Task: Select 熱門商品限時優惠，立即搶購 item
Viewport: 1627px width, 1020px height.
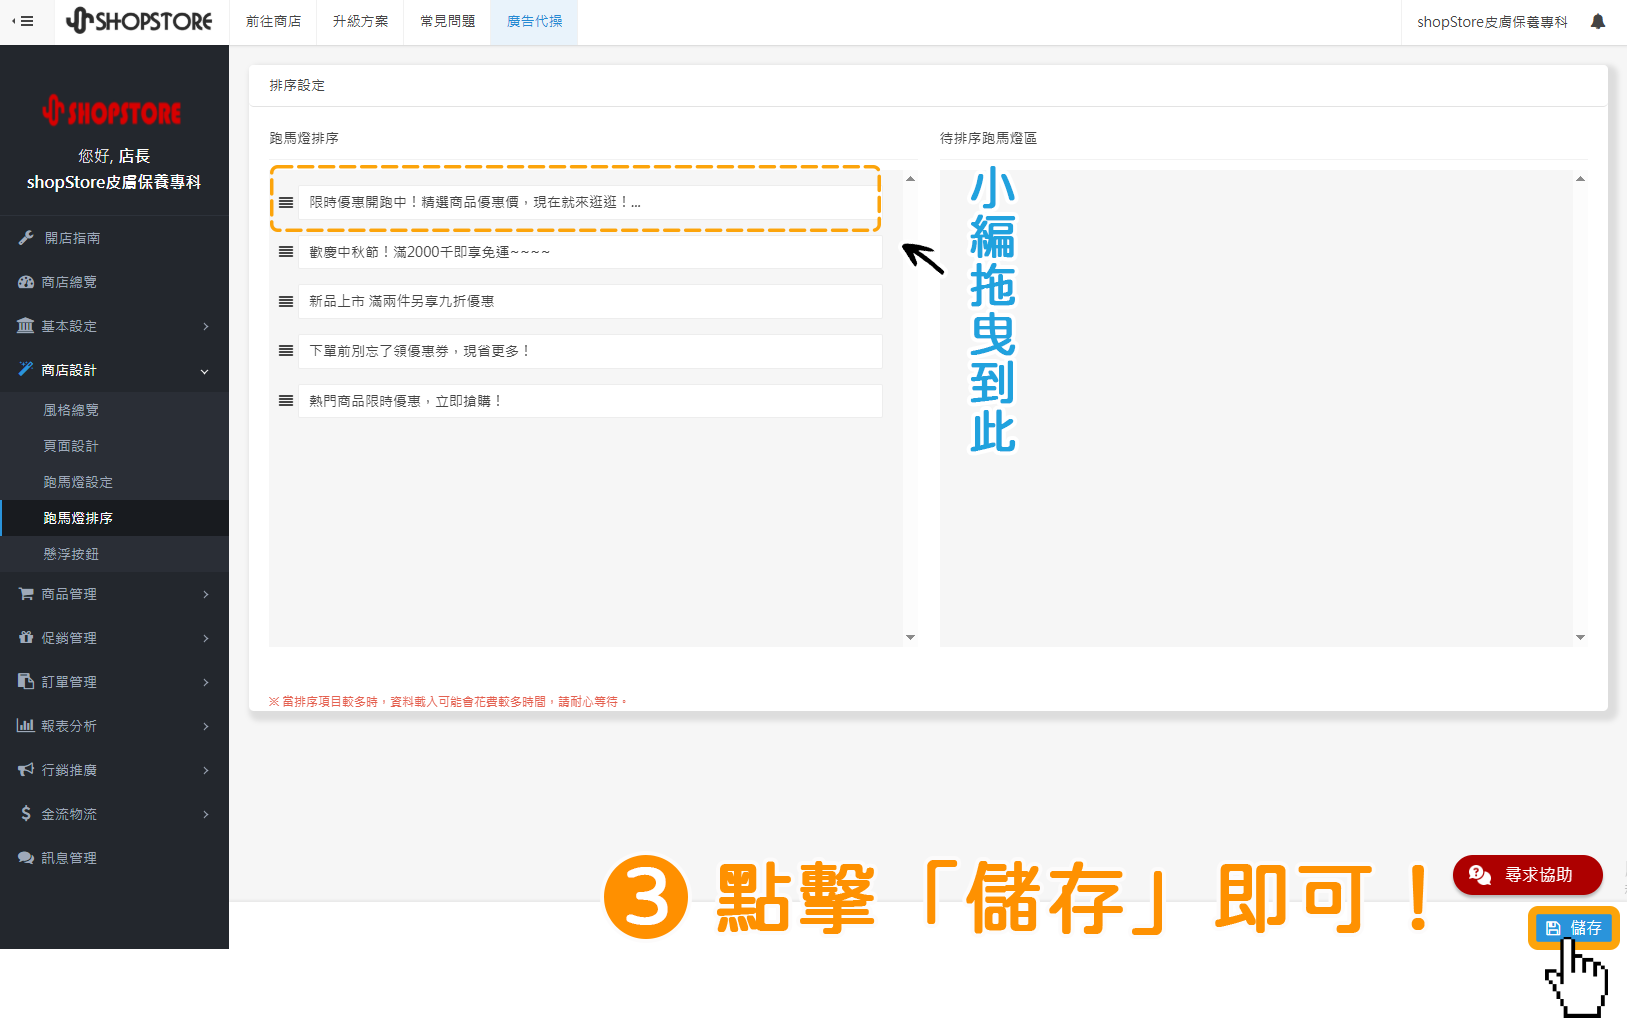Action: coord(590,401)
